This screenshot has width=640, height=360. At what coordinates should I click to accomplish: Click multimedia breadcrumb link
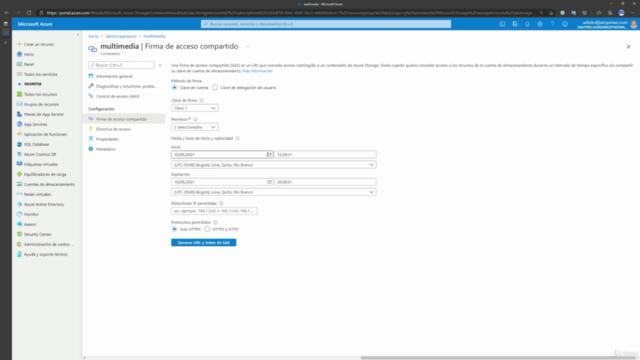pos(154,36)
